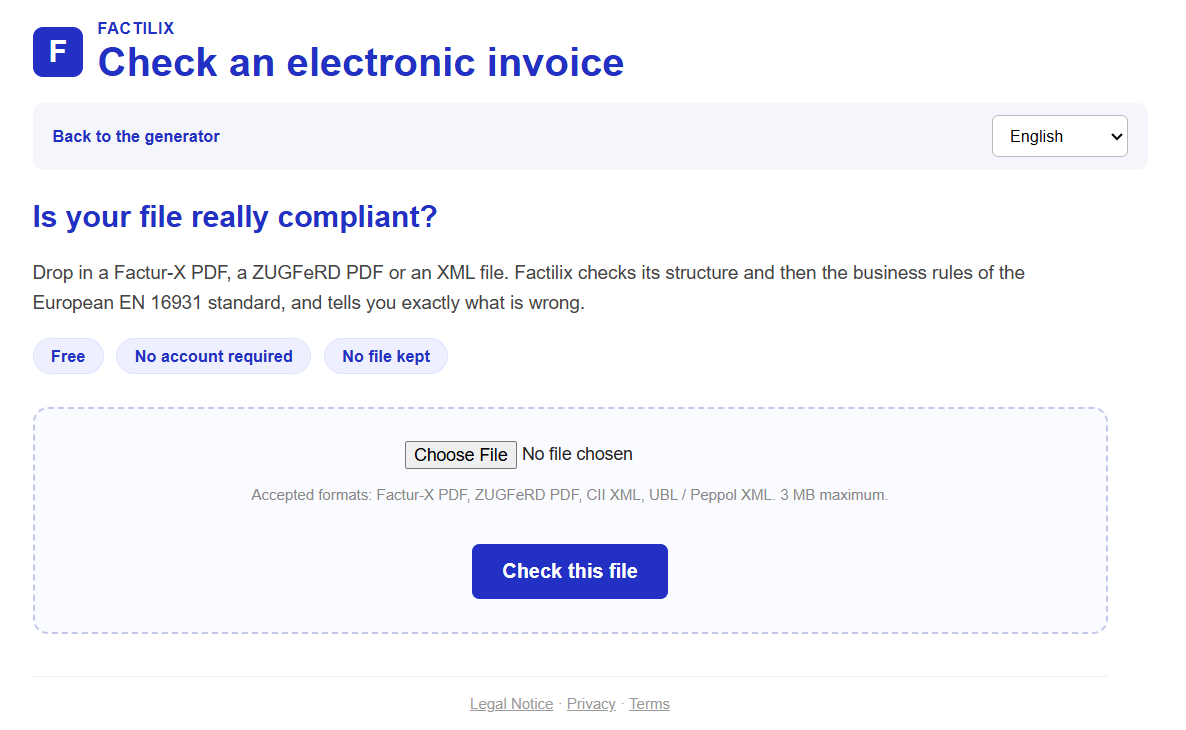1186x730 pixels.
Task: Go back to the generator link
Action: pos(136,136)
